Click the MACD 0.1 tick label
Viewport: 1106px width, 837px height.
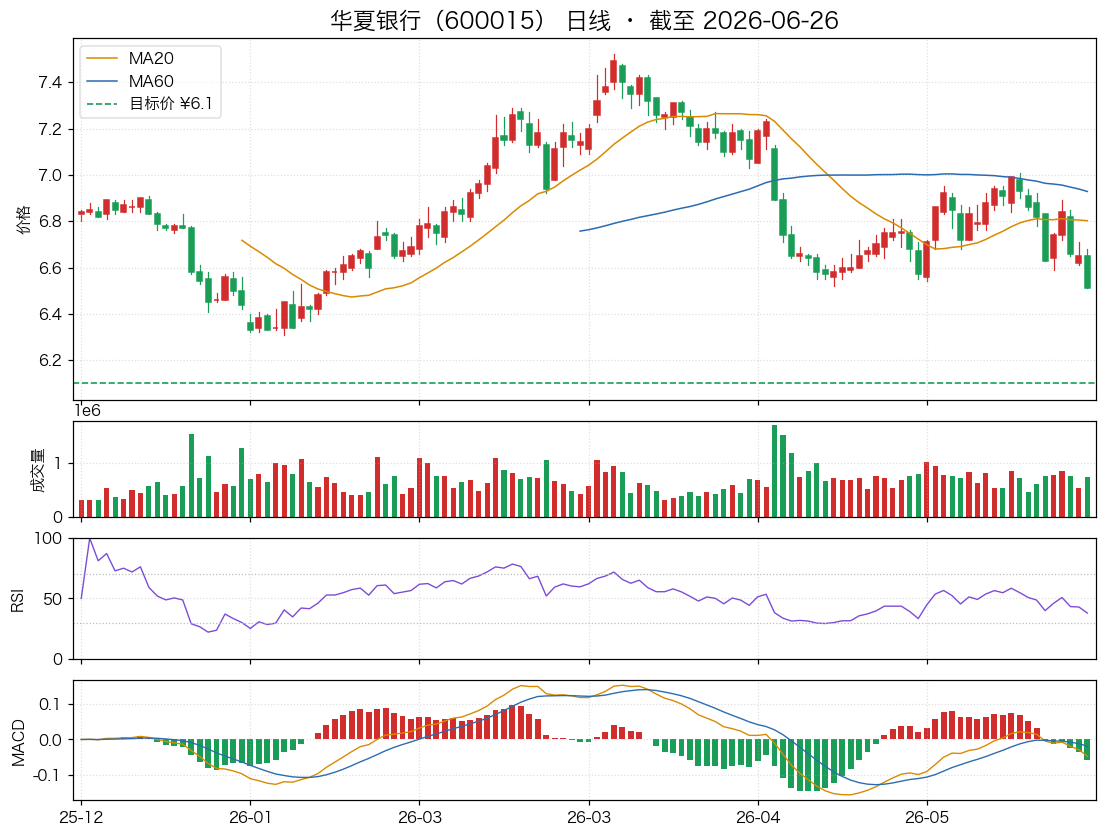tap(49, 704)
